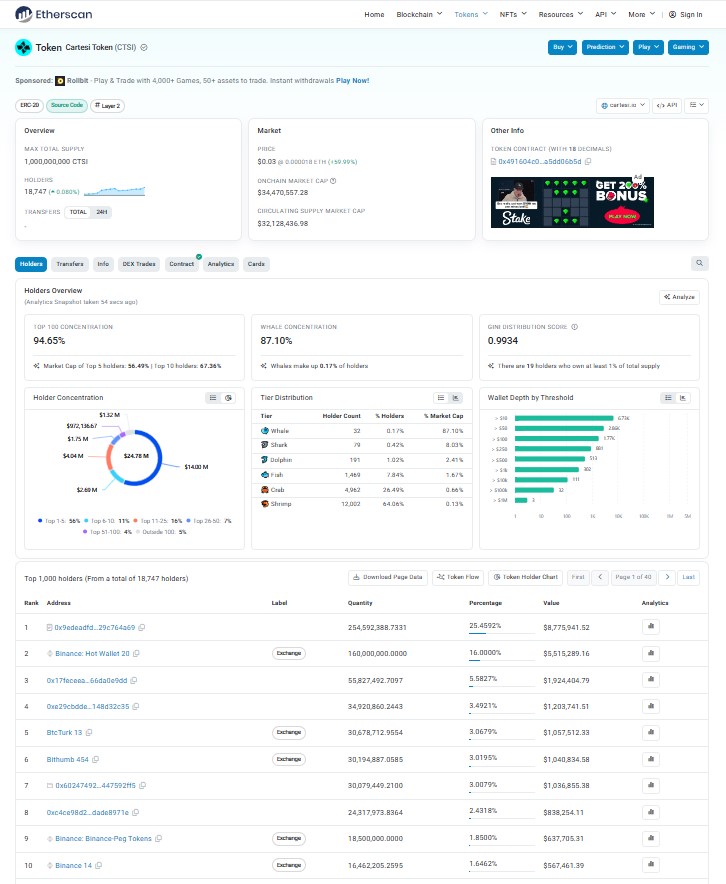726x884 pixels.
Task: Copy Bithumb 454 address
Action: point(95,759)
